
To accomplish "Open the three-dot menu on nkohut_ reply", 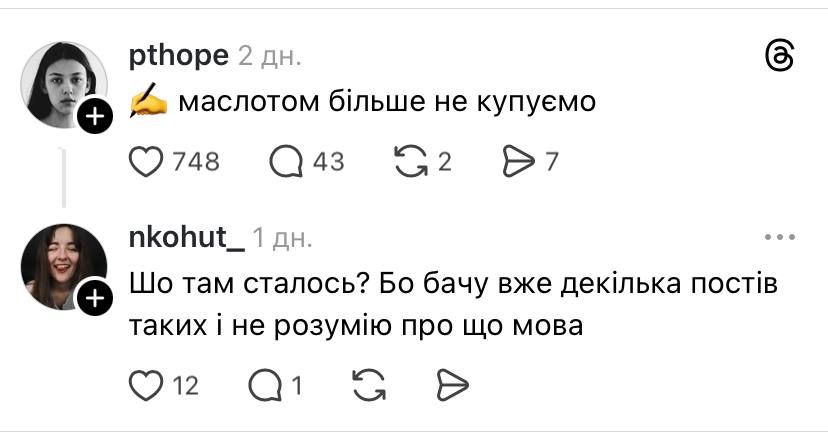I will [778, 237].
